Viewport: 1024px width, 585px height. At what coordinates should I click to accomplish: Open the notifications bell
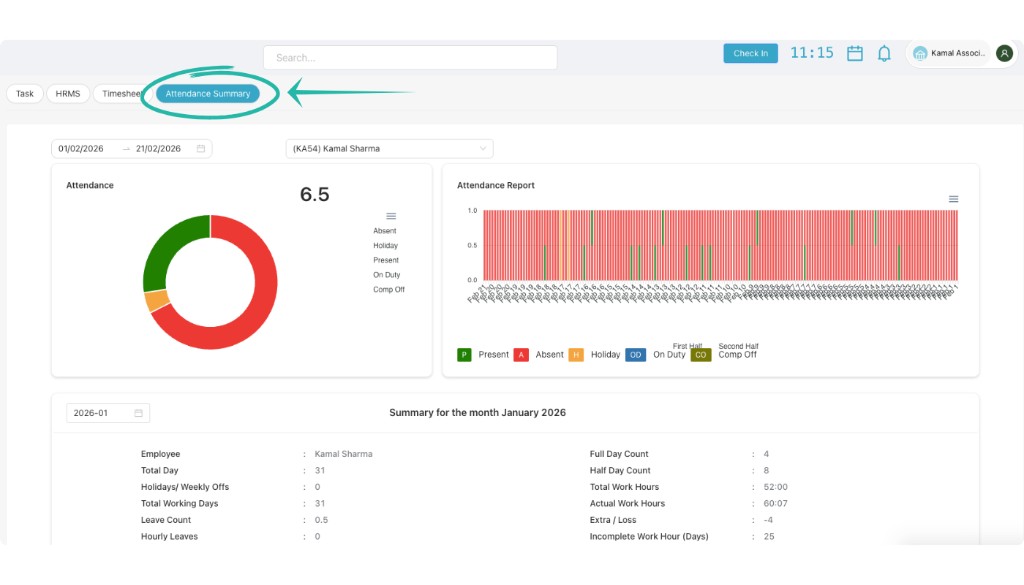884,54
